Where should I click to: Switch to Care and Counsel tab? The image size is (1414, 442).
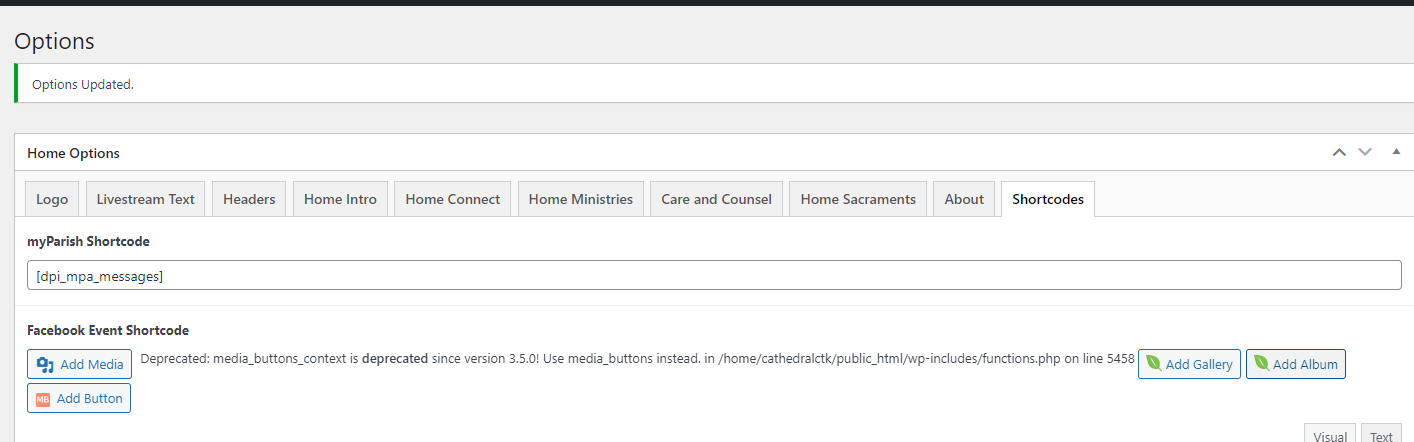[716, 199]
